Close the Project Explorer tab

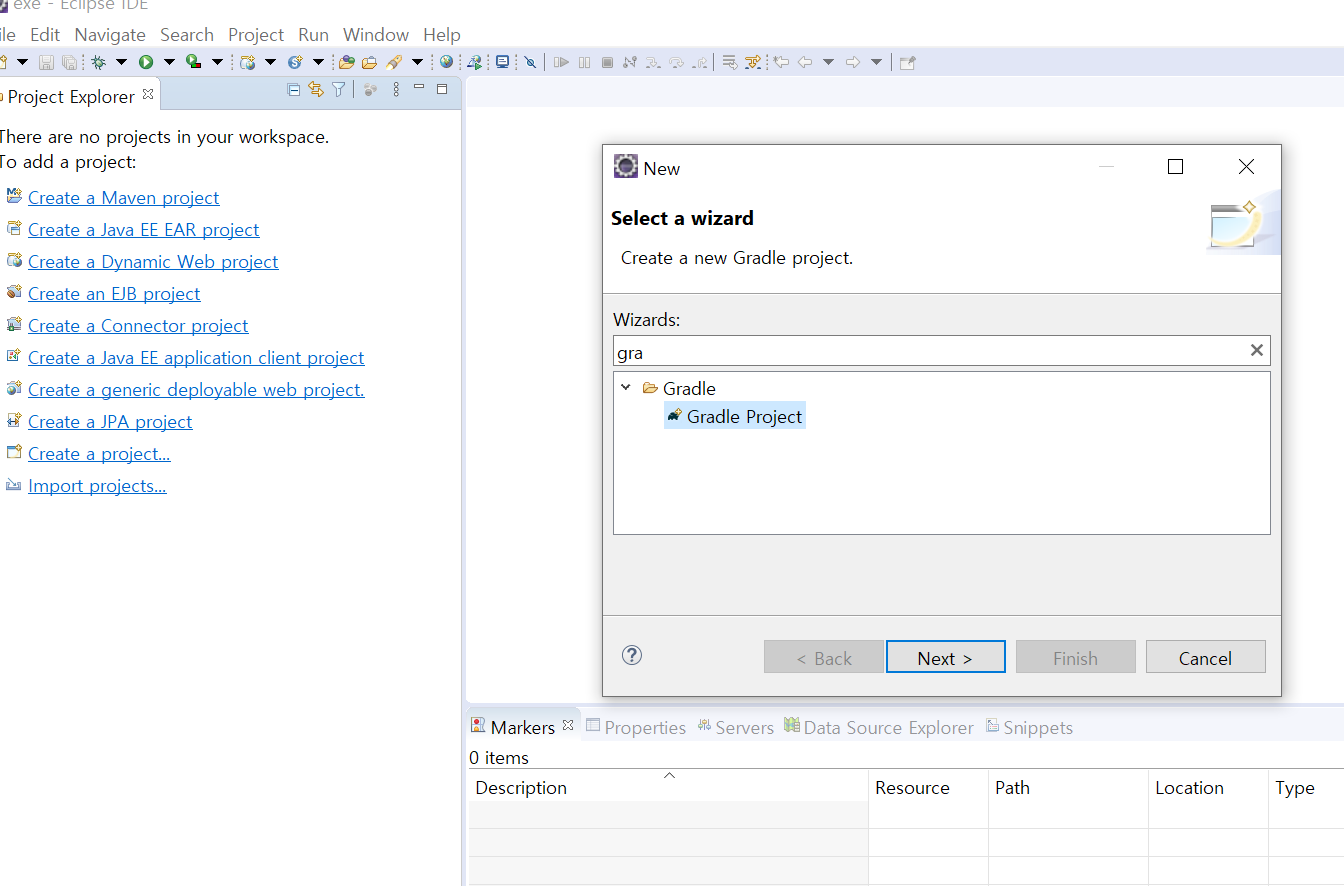[148, 94]
